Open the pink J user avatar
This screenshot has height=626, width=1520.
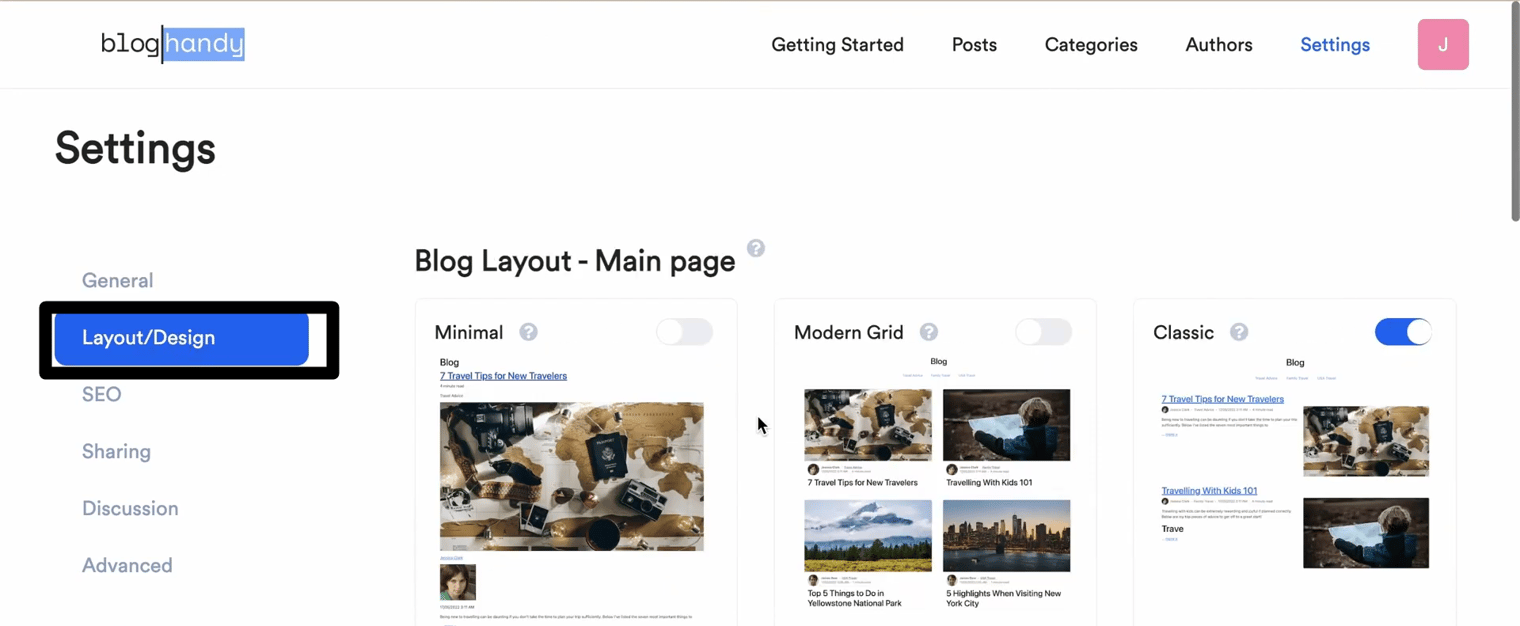pyautogui.click(x=1443, y=44)
